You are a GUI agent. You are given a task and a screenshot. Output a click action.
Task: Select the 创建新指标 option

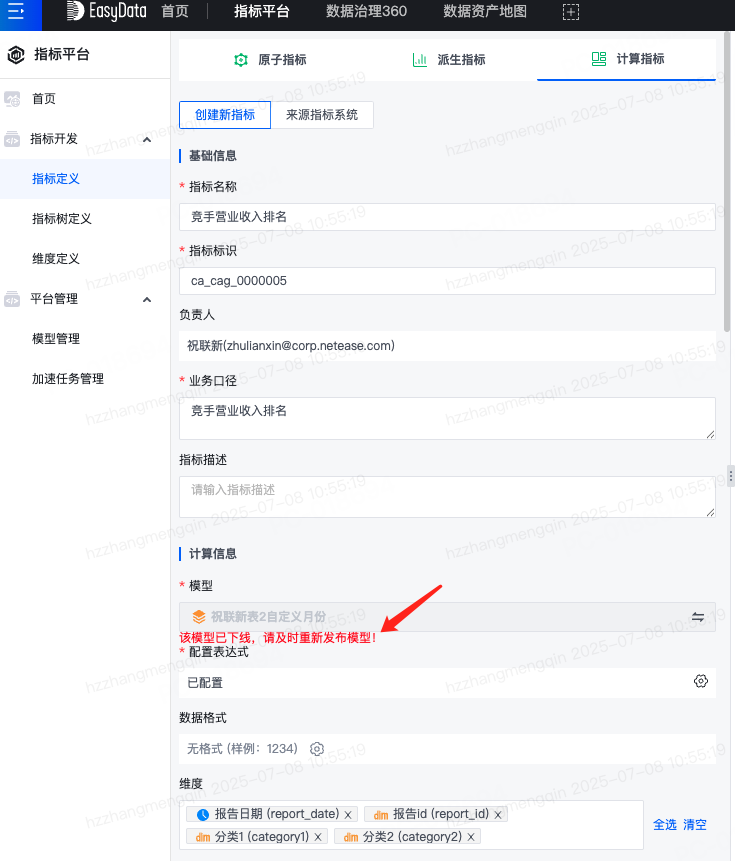pos(225,115)
